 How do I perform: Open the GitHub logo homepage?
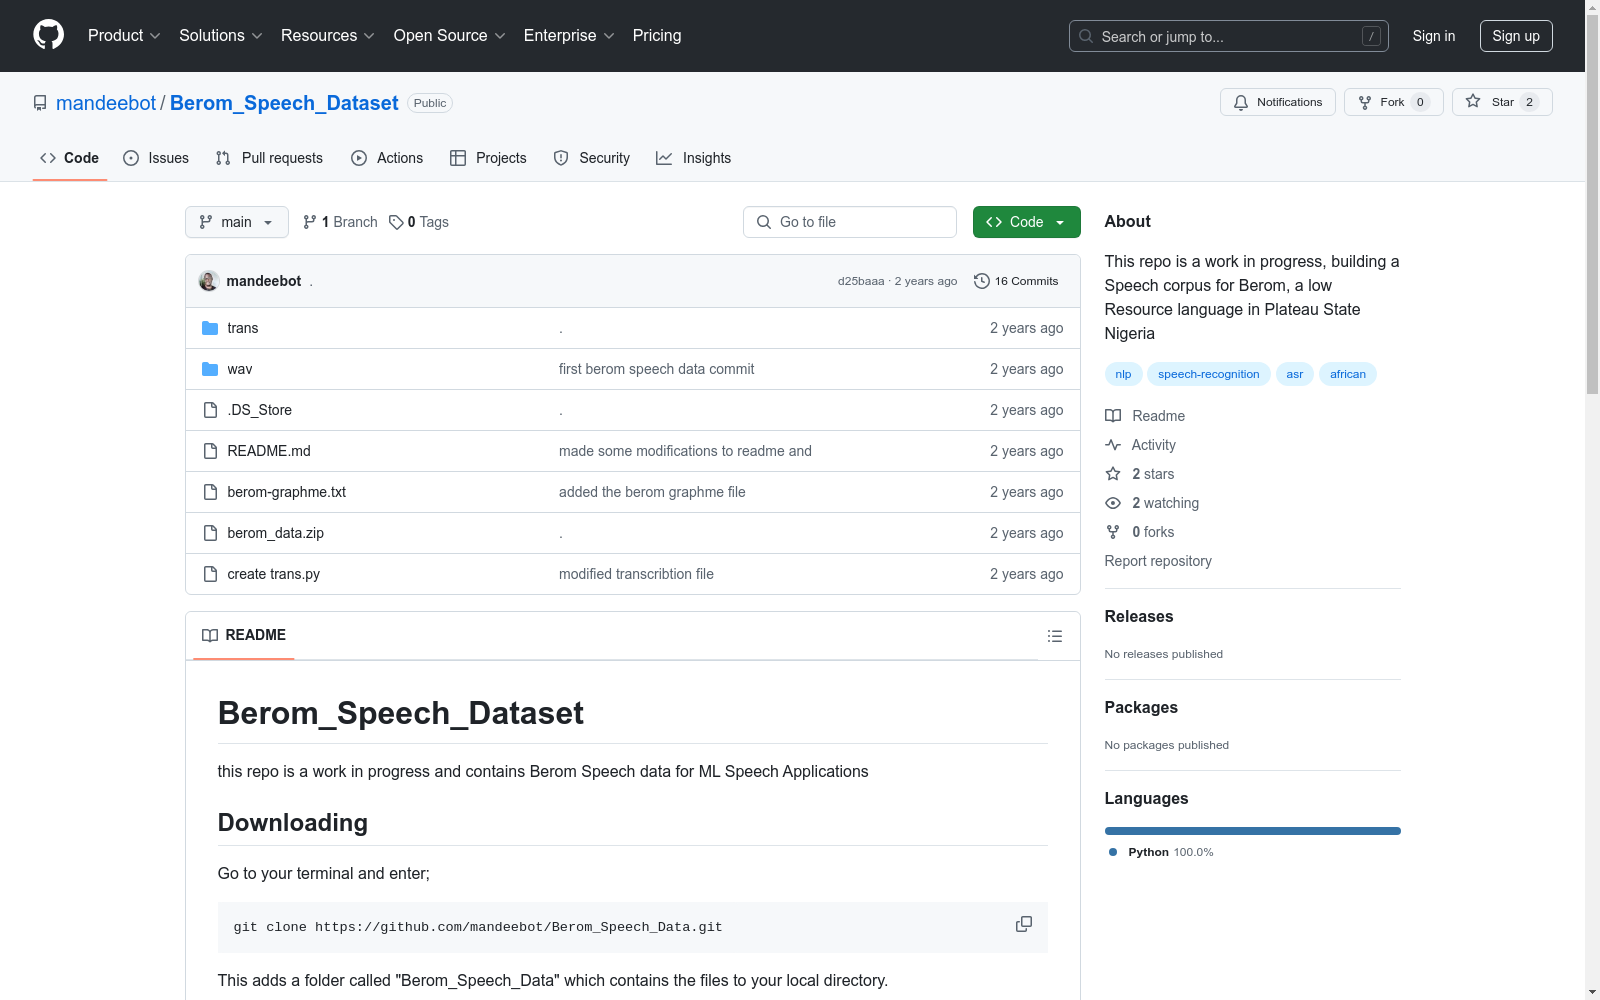(48, 35)
